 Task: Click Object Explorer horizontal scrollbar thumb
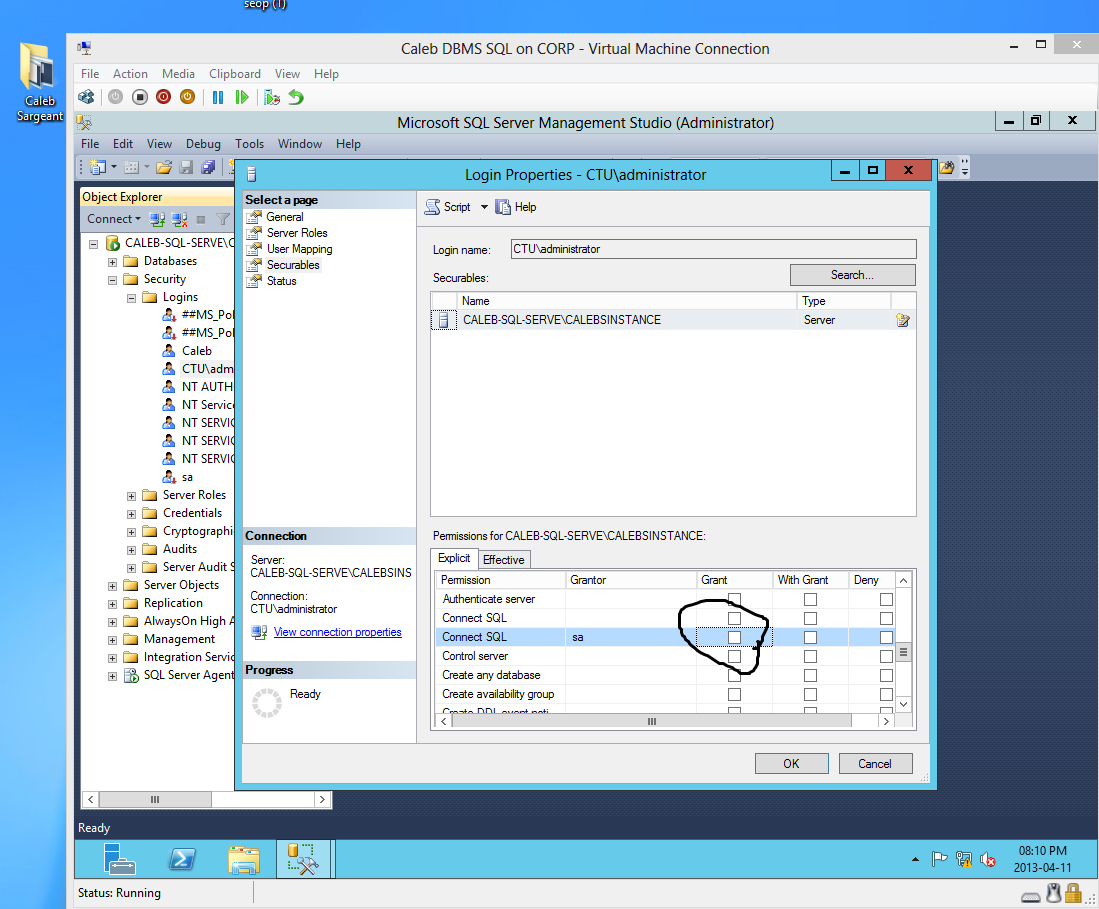(155, 799)
